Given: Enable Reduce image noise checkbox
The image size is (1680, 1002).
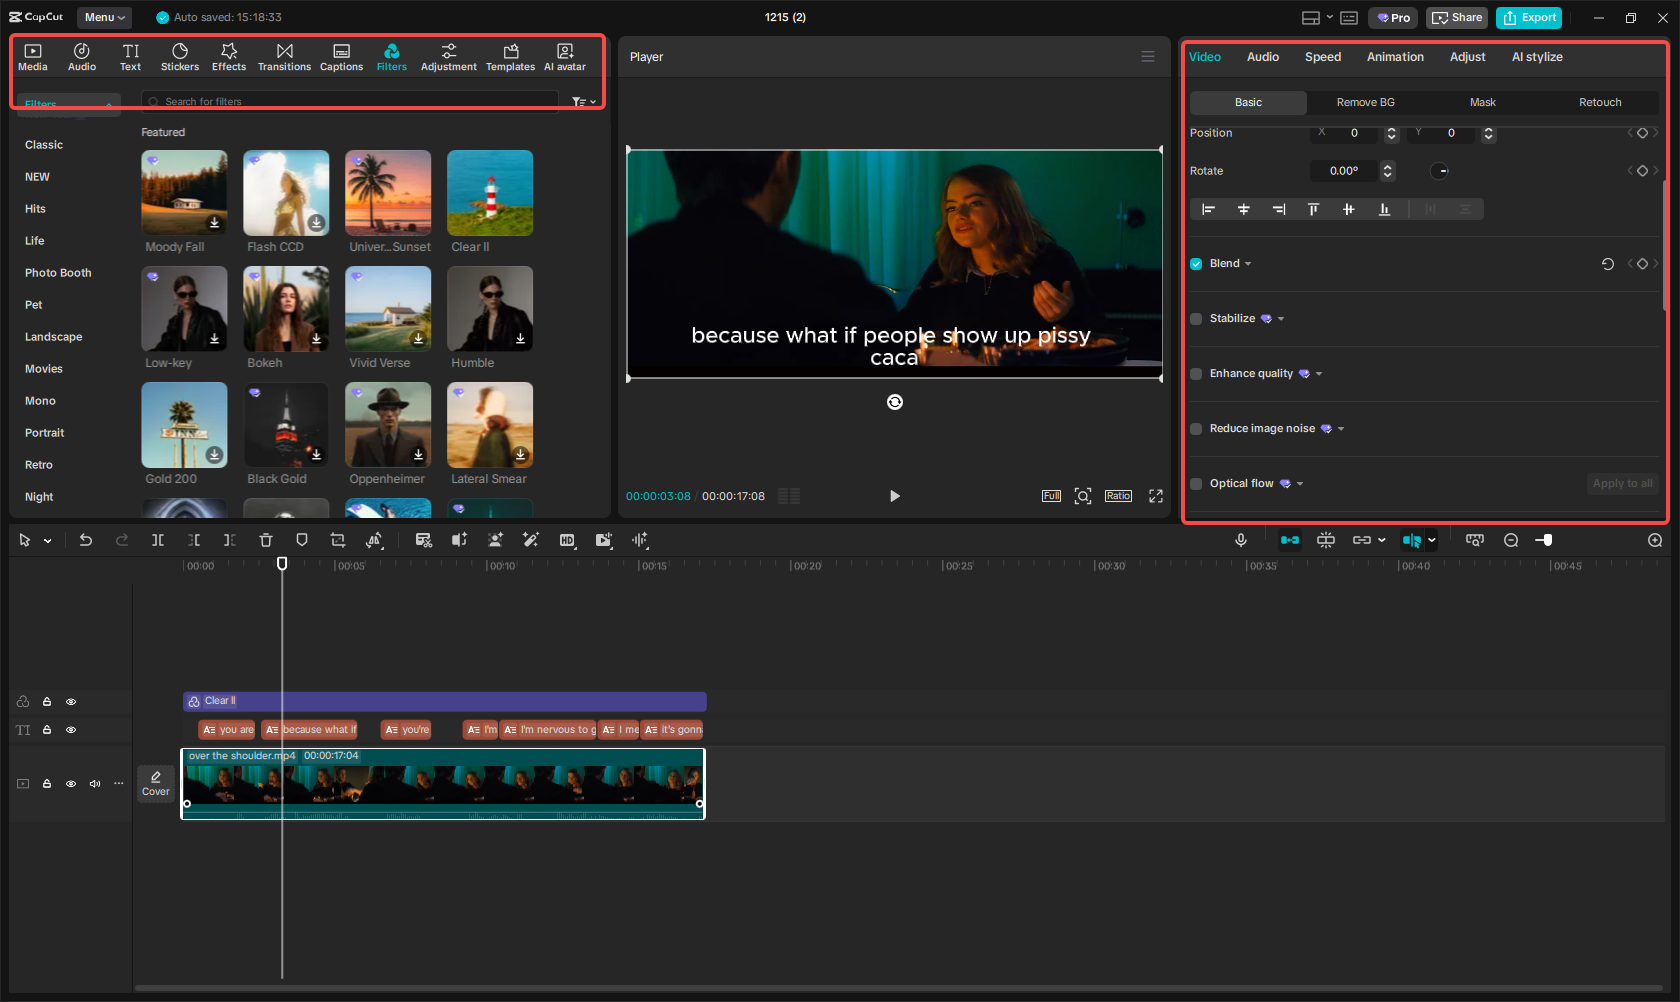Looking at the screenshot, I should [x=1196, y=429].
